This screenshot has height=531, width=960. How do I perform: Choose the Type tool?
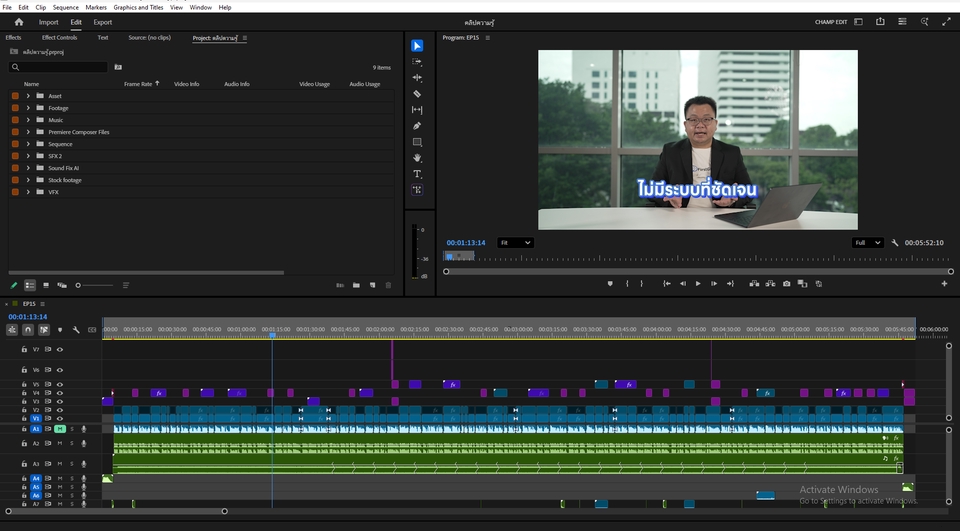[417, 174]
